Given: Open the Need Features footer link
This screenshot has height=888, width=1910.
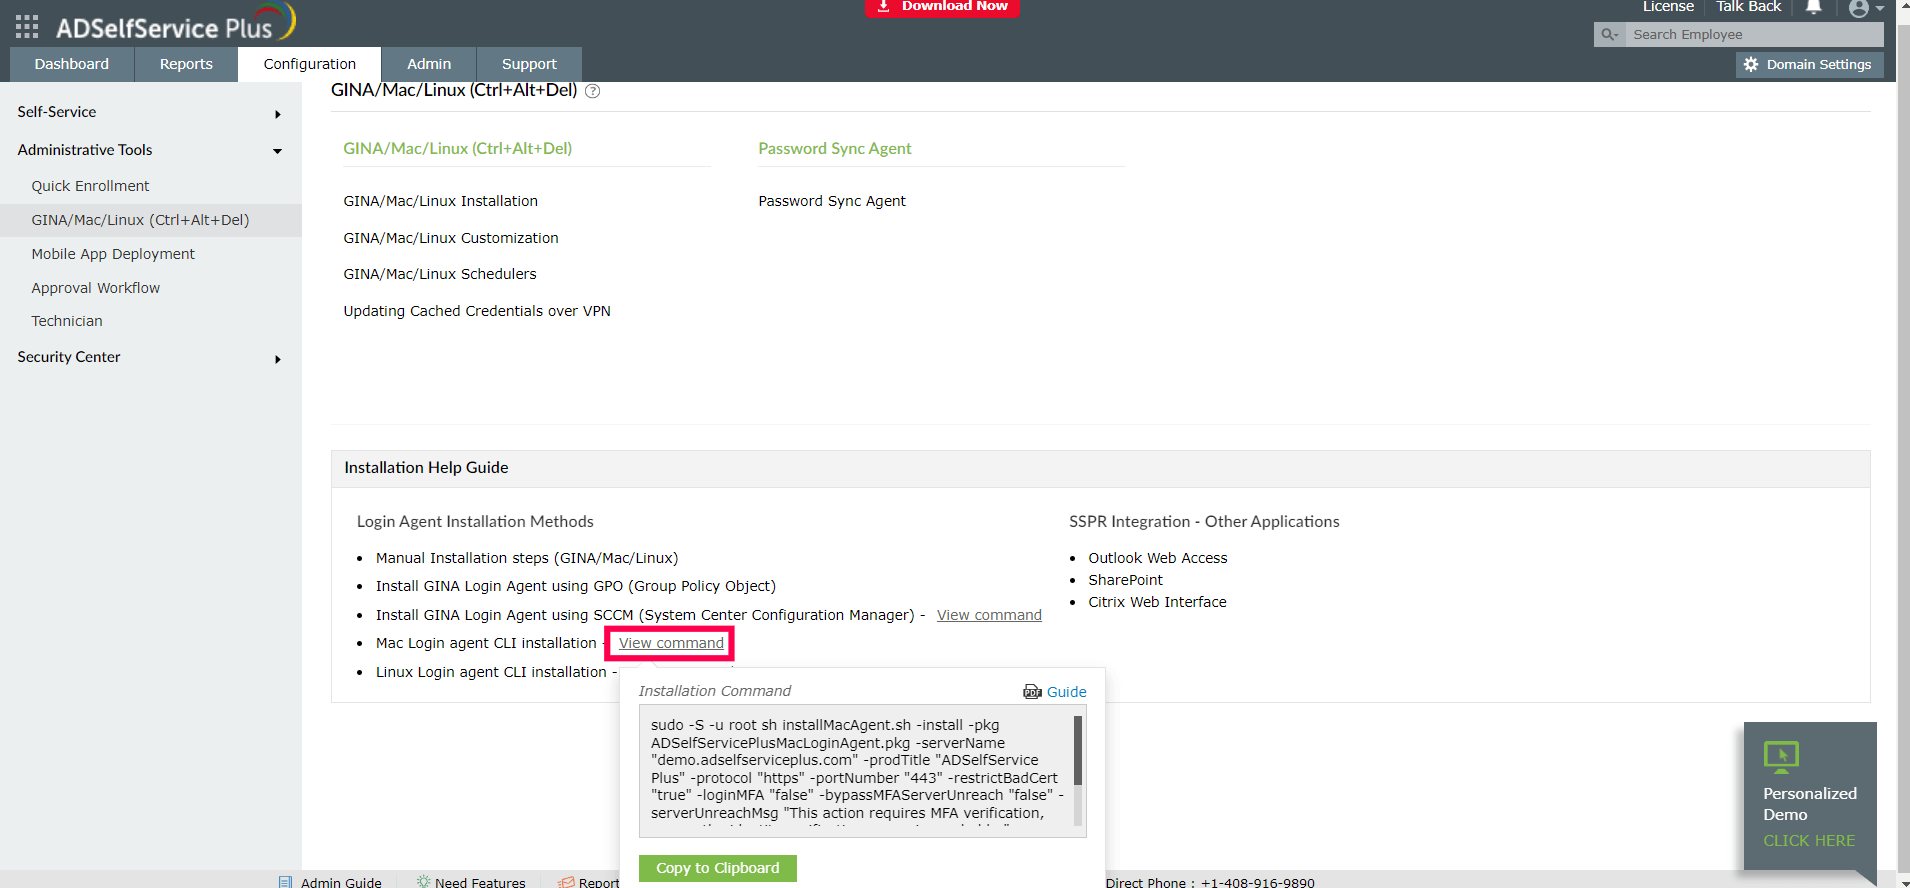Looking at the screenshot, I should [x=480, y=883].
